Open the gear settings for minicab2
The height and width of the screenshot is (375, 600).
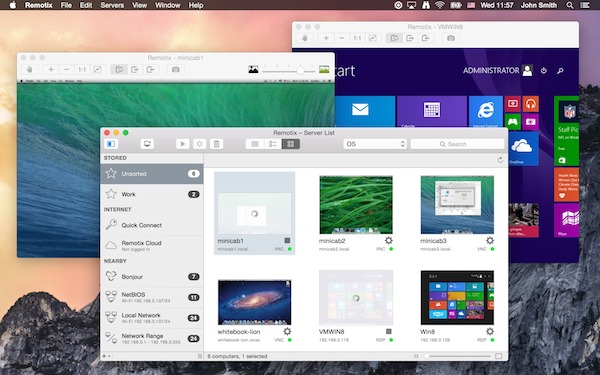(x=389, y=240)
